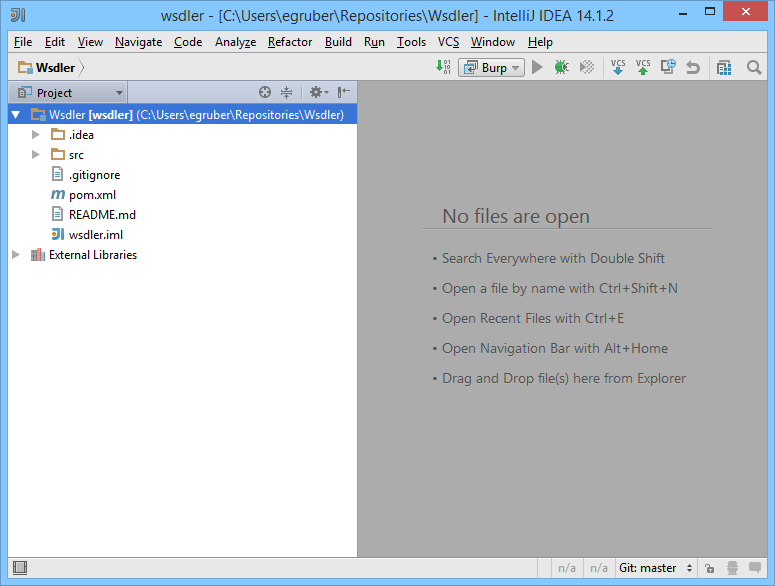
Task: Click the pom.xml Maven file icon
Action: tap(58, 195)
